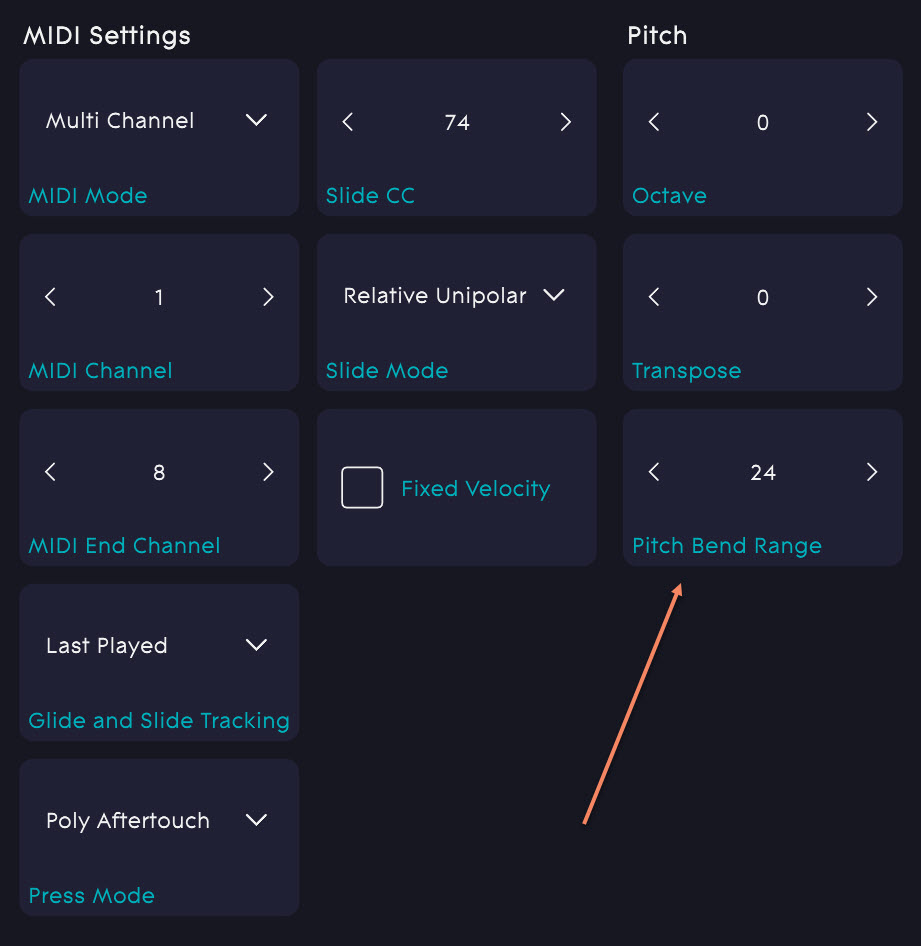Open the MIDI Mode dropdown
Image resolution: width=921 pixels, height=946 pixels.
pyautogui.click(x=256, y=120)
